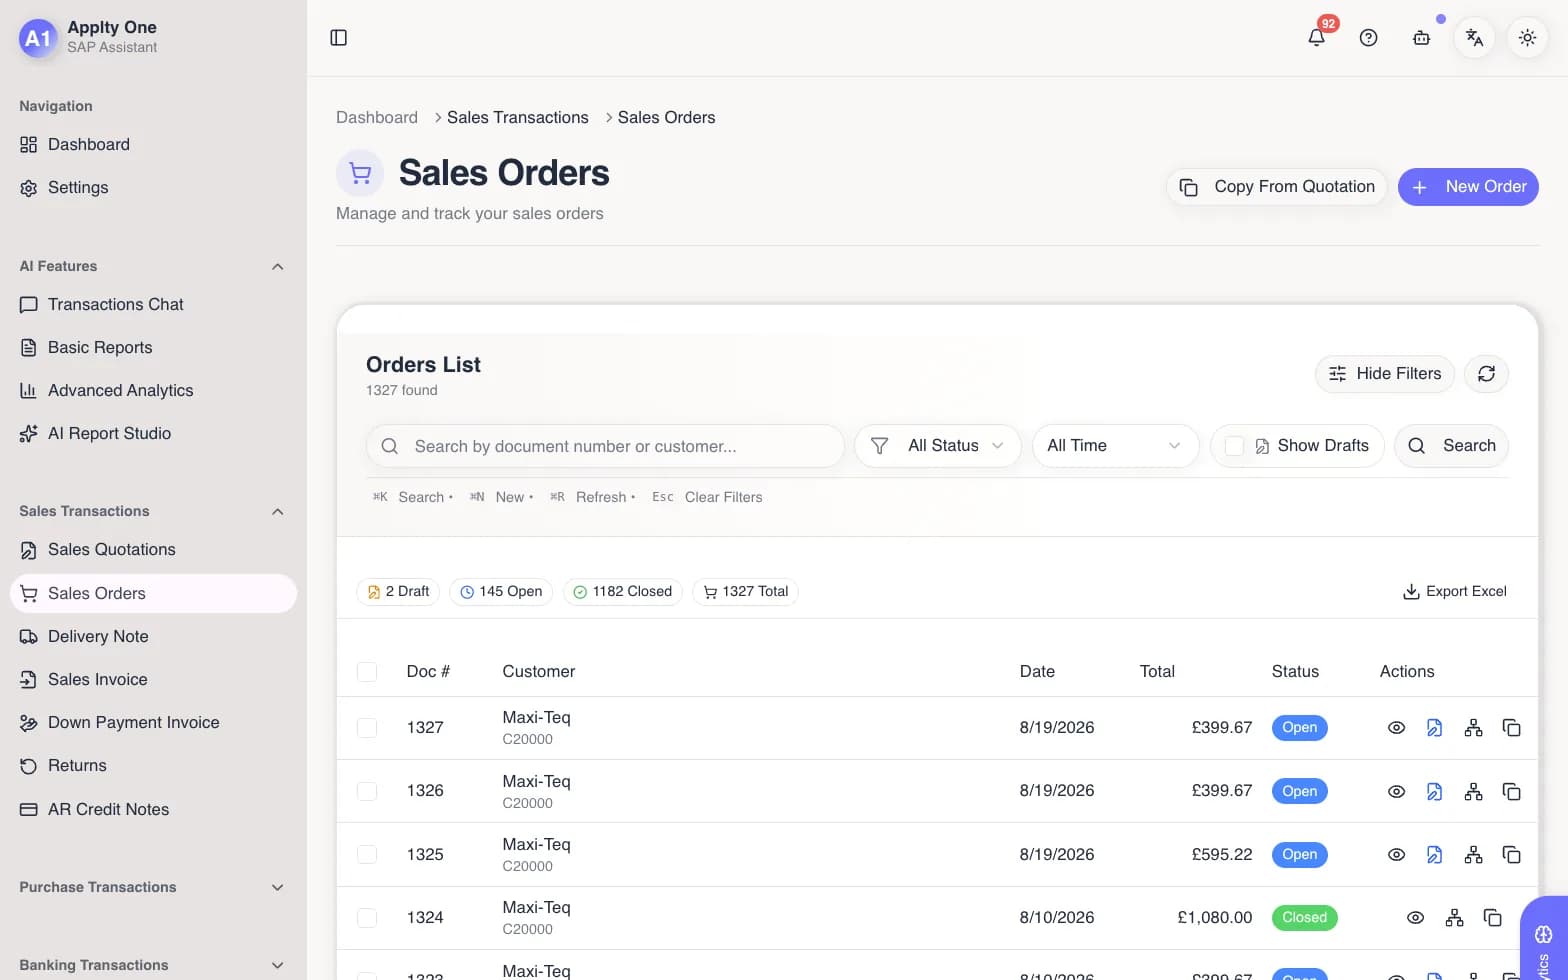Screen dimensions: 1568x980
Task: Collapse the Sales Transactions section
Action: point(277,512)
